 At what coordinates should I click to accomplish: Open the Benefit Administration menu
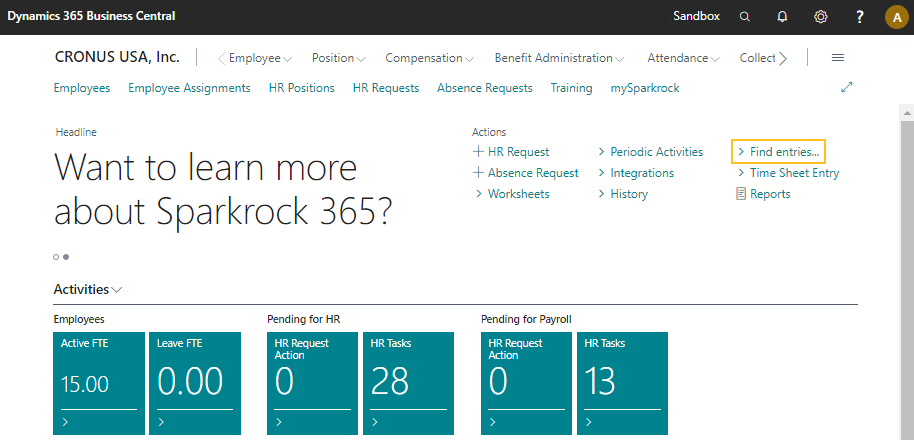(x=559, y=58)
